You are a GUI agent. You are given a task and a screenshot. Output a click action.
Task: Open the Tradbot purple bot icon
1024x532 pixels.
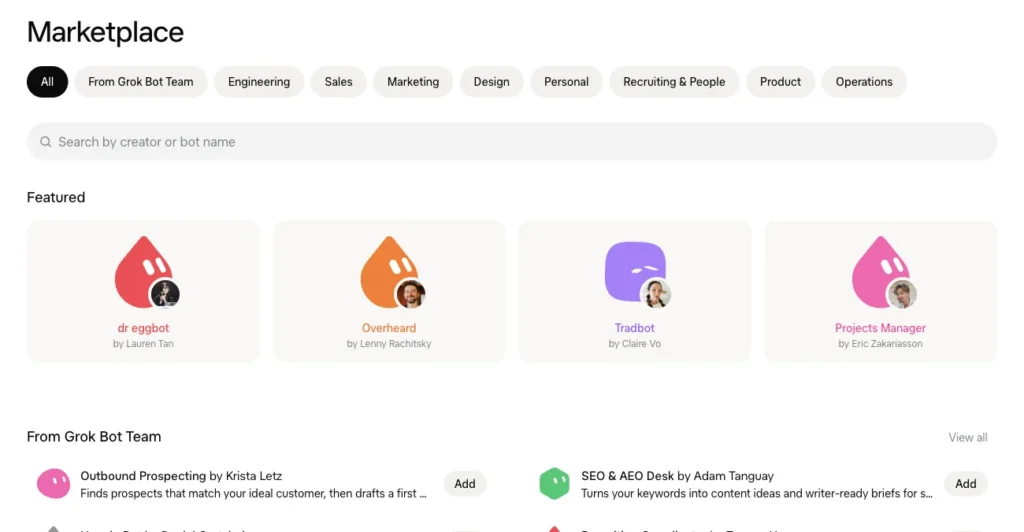pyautogui.click(x=634, y=272)
